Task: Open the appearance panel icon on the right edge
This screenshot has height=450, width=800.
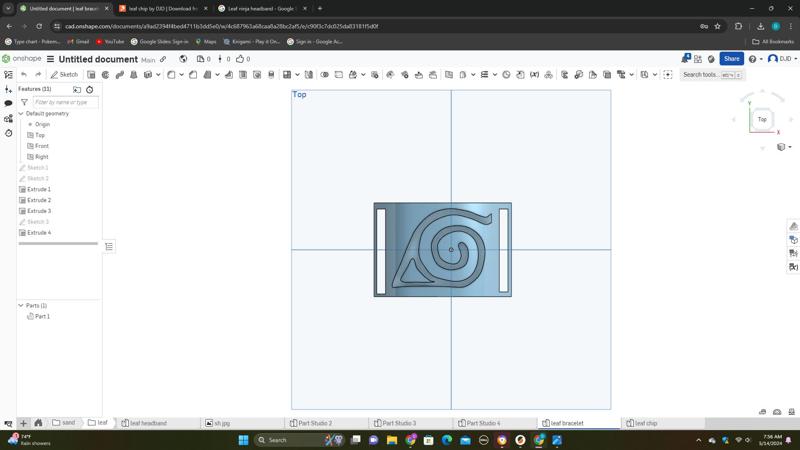Action: [793, 227]
